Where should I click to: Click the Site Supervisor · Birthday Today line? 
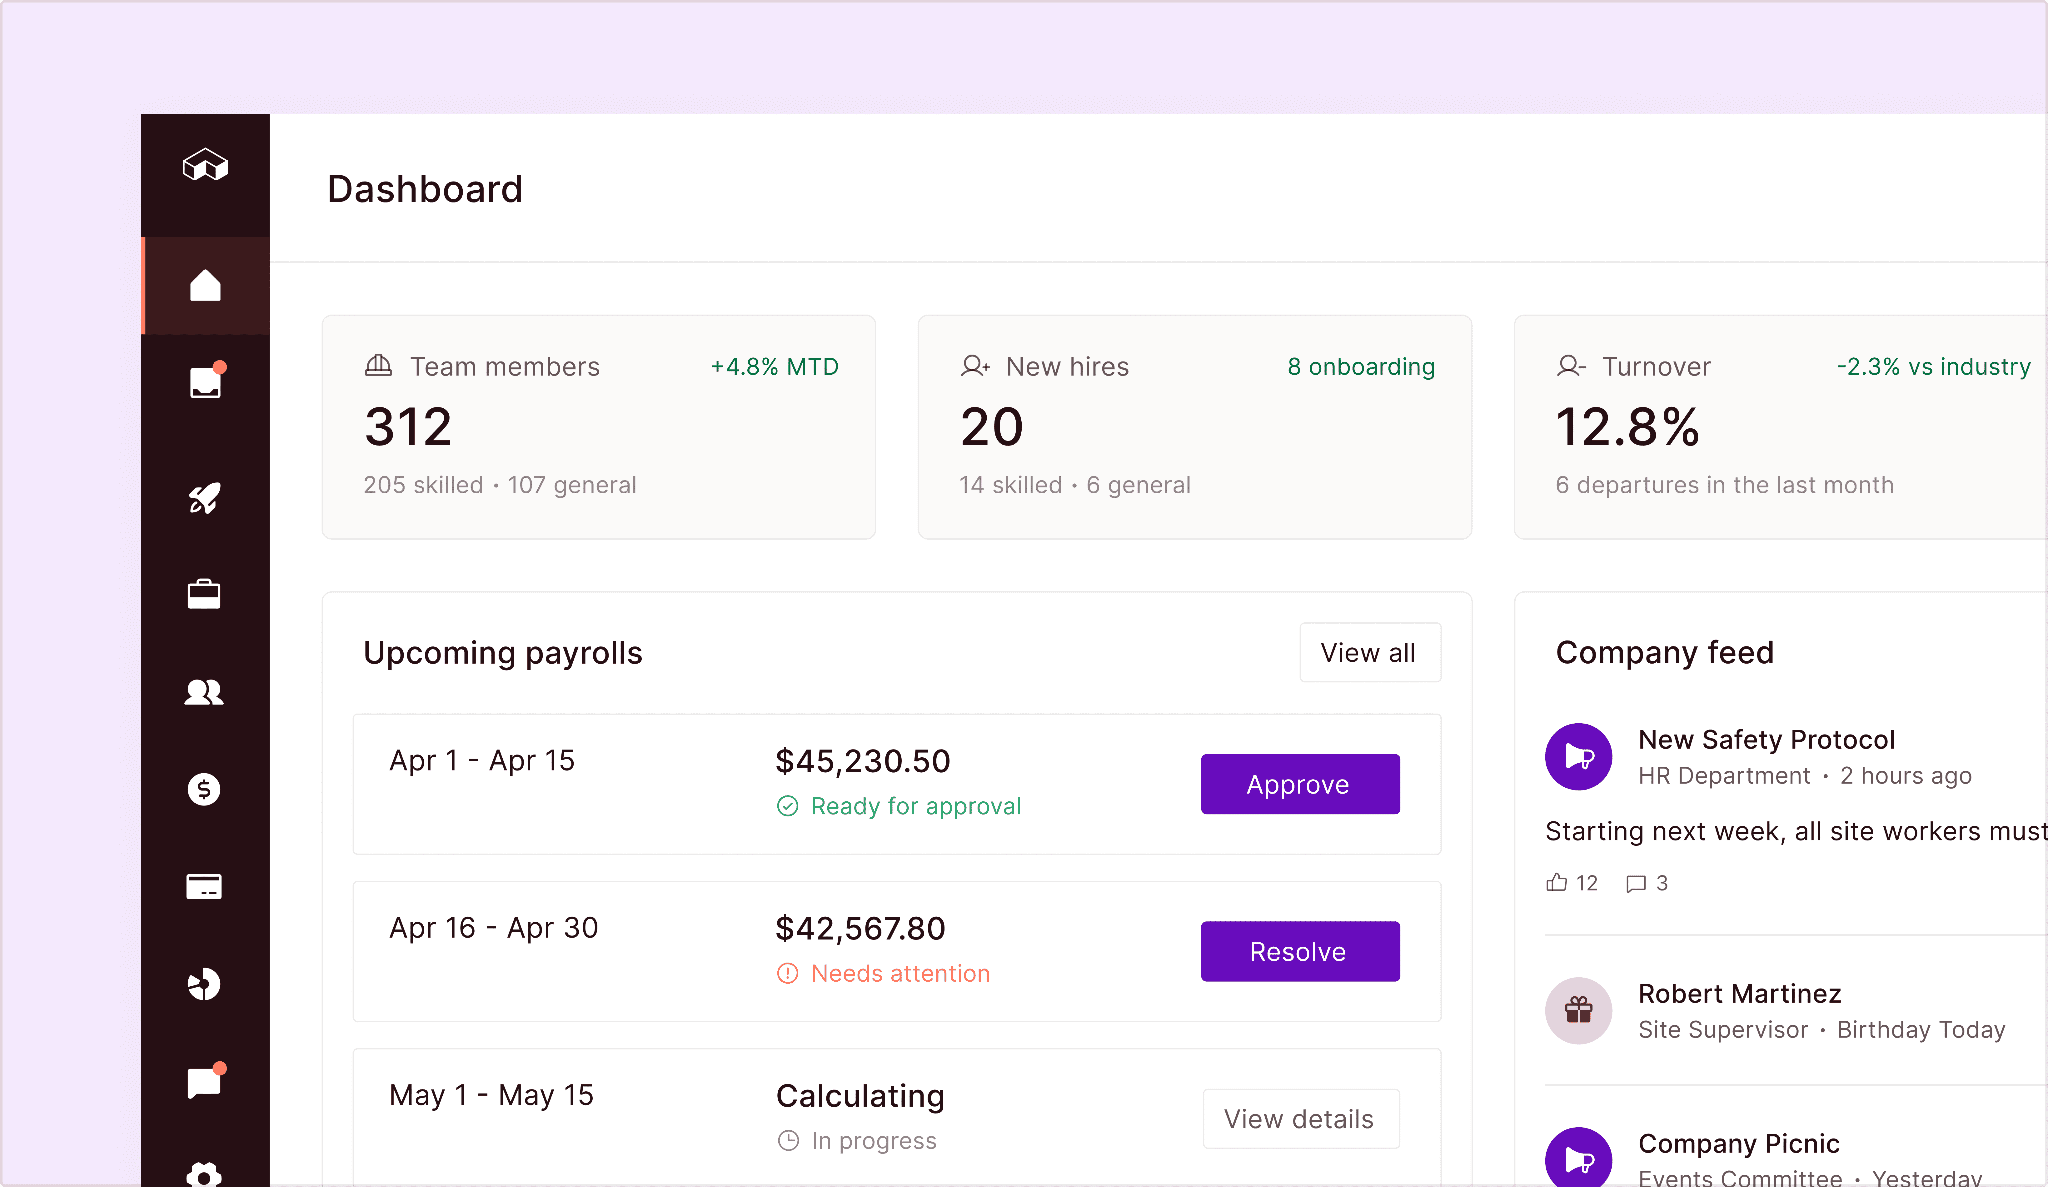[x=1822, y=1030]
